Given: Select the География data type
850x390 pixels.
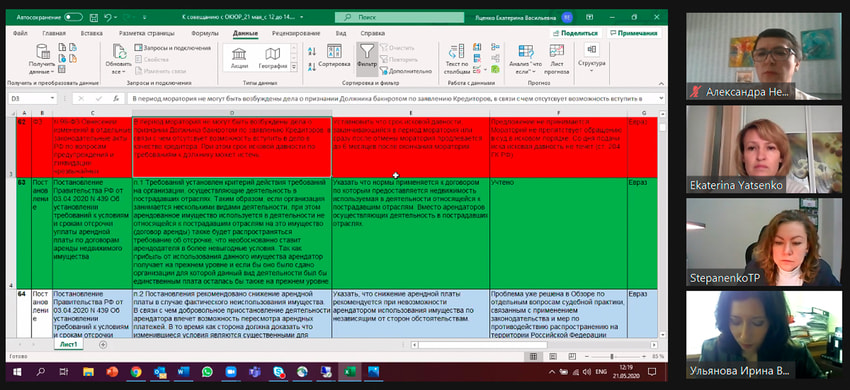Looking at the screenshot, I should tap(273, 57).
